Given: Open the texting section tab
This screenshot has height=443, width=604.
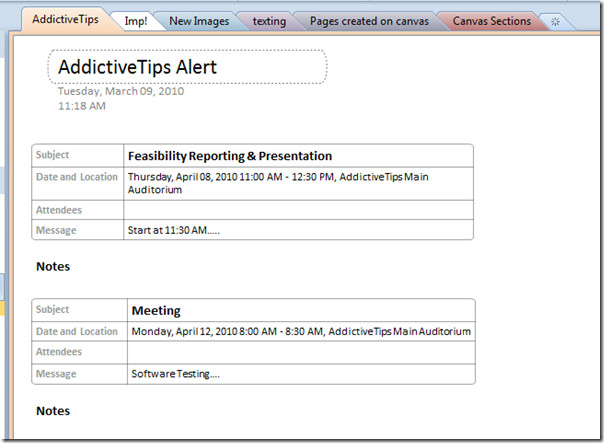Looking at the screenshot, I should click(x=269, y=21).
